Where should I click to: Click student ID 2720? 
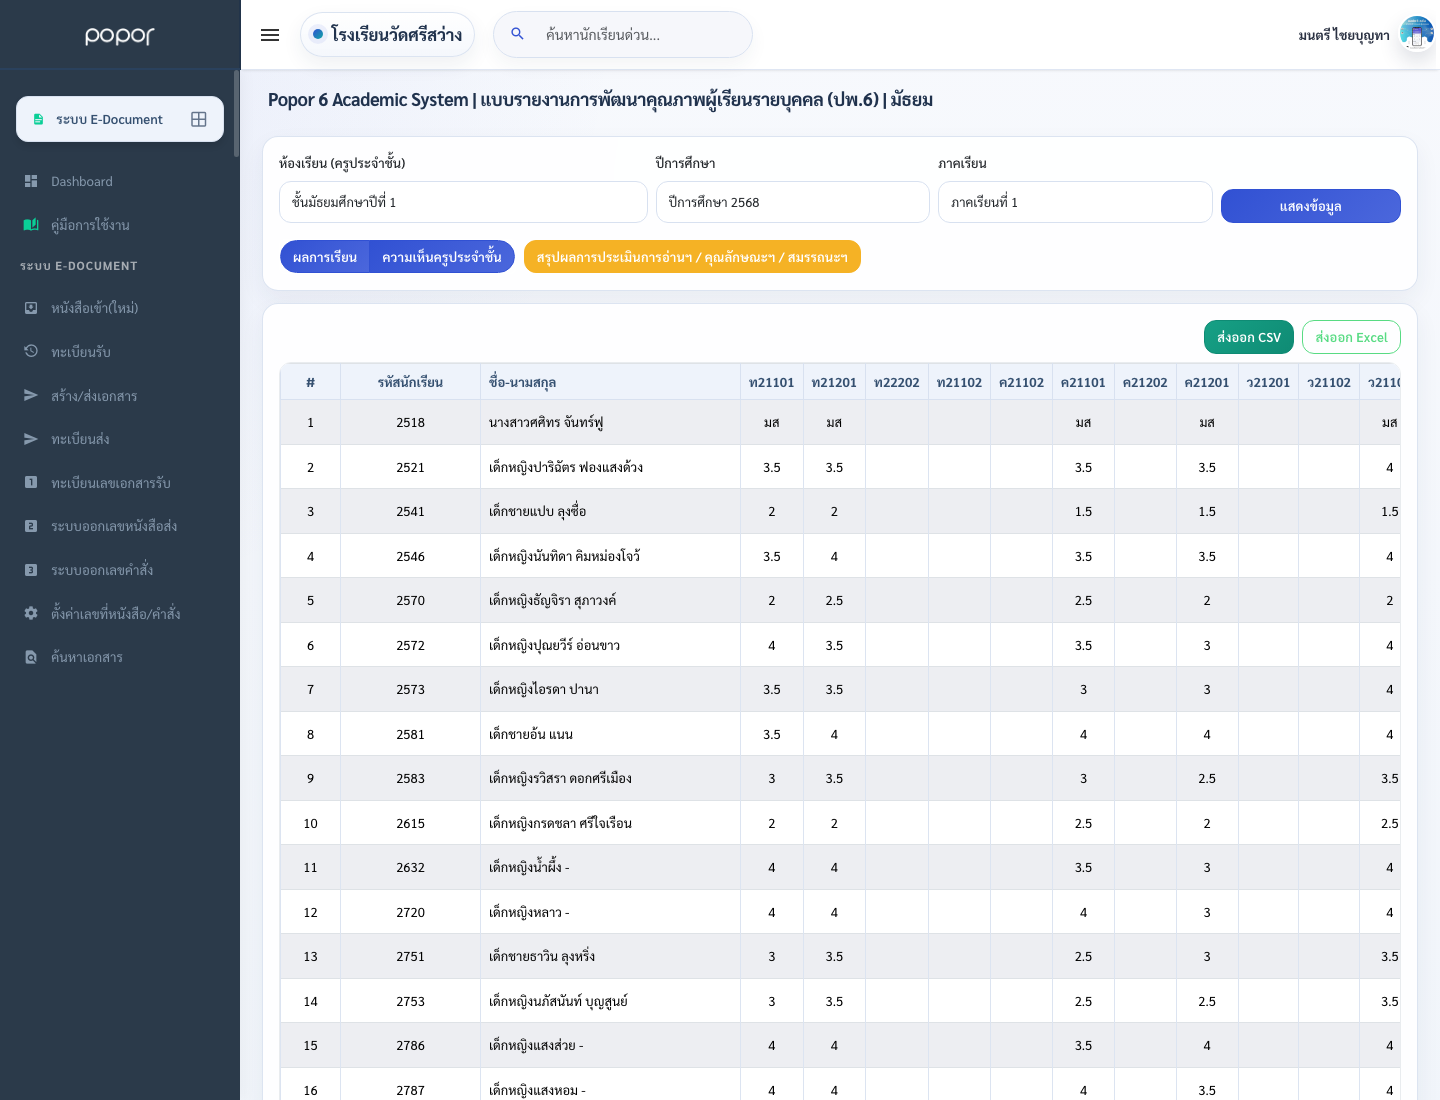tap(410, 912)
